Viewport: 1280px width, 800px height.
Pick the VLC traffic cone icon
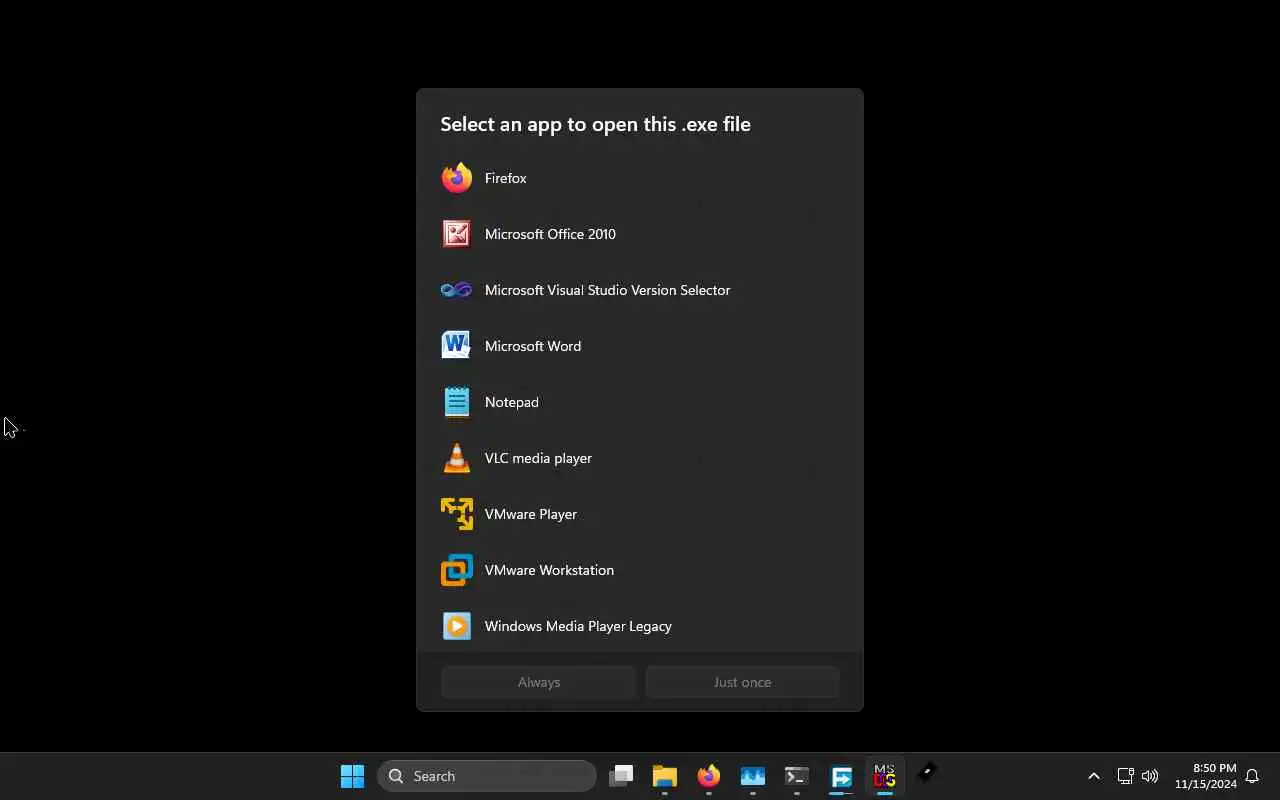457,458
